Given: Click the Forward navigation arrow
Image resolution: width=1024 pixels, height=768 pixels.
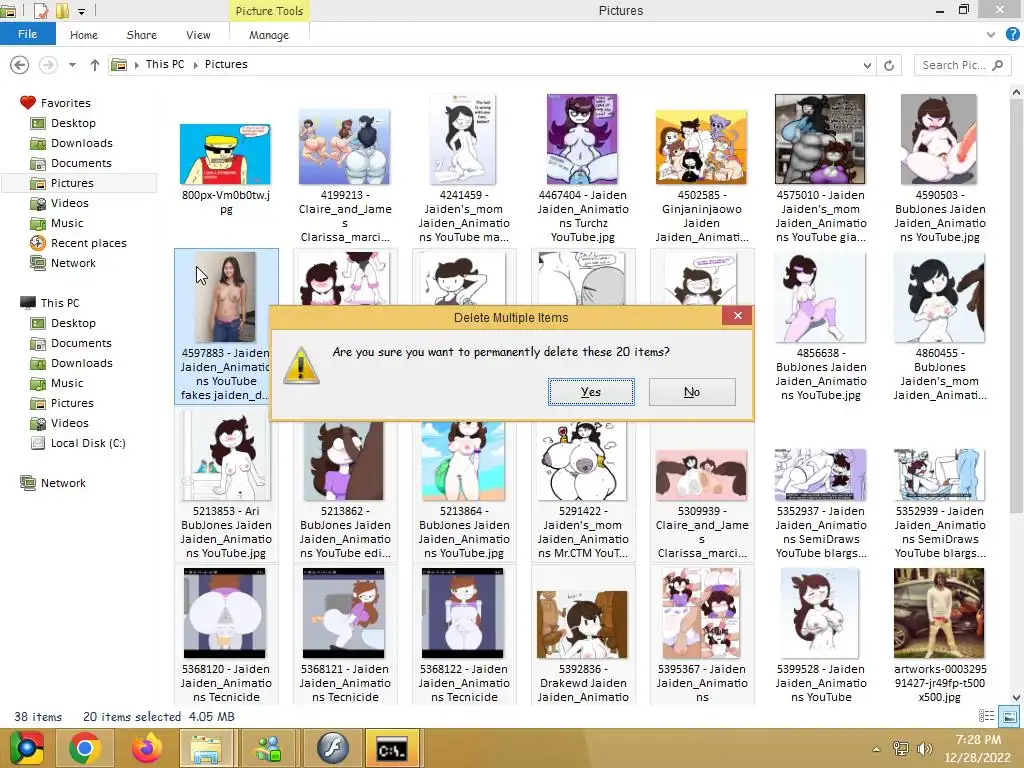Looking at the screenshot, I should tap(48, 65).
